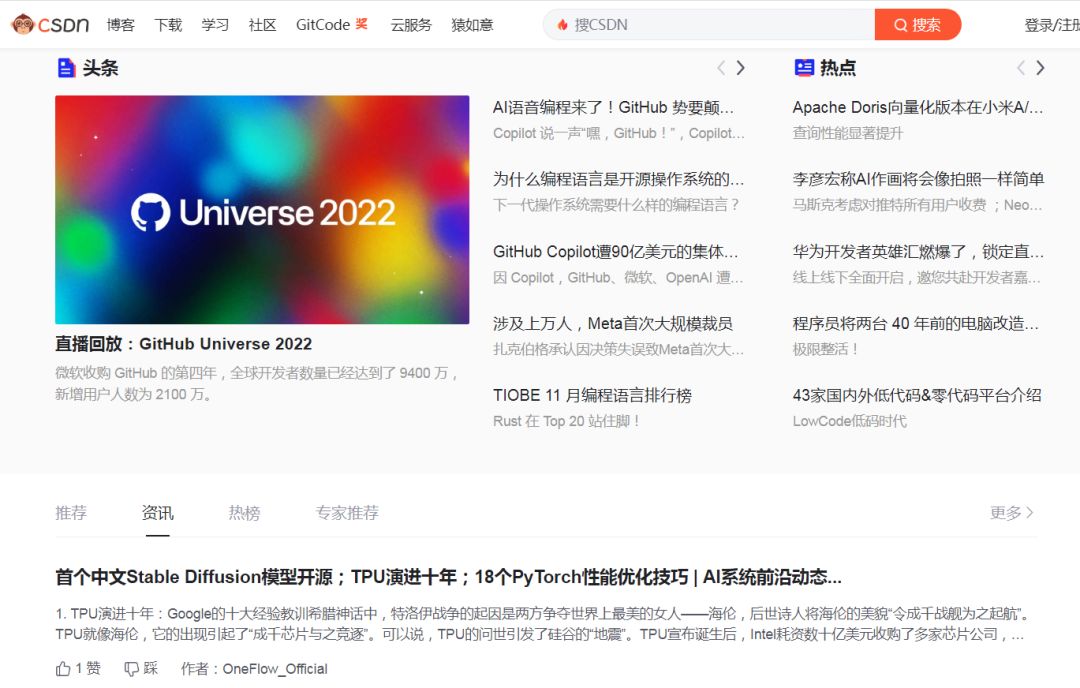Click subtitle 查询性能显著提升
Viewport: 1080px width, 688px height.
point(848,133)
